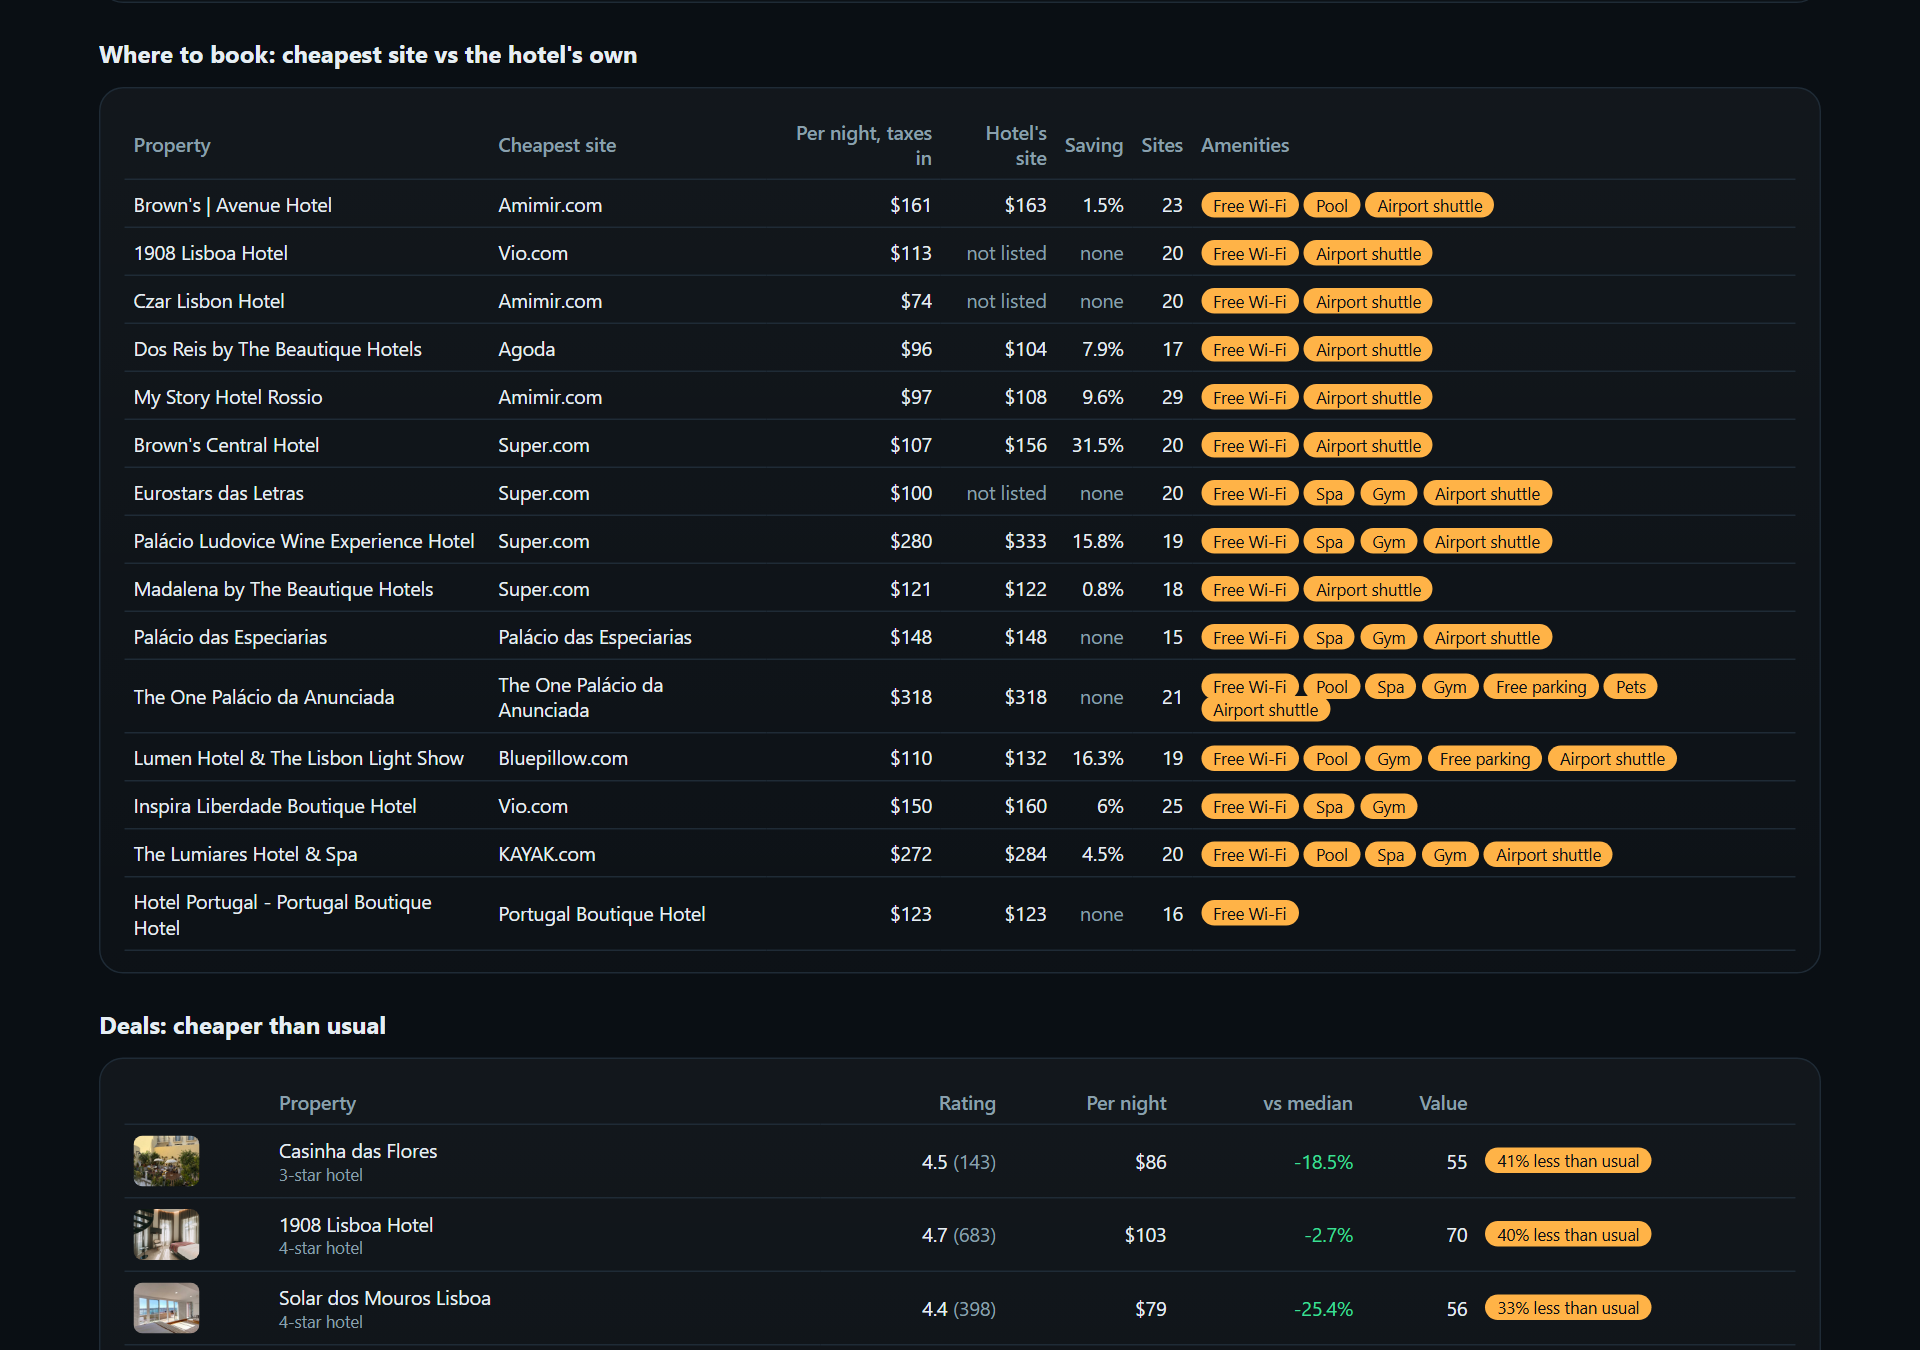
Task: Click Gym tag in Eurostars das Letras row
Action: click(x=1388, y=494)
